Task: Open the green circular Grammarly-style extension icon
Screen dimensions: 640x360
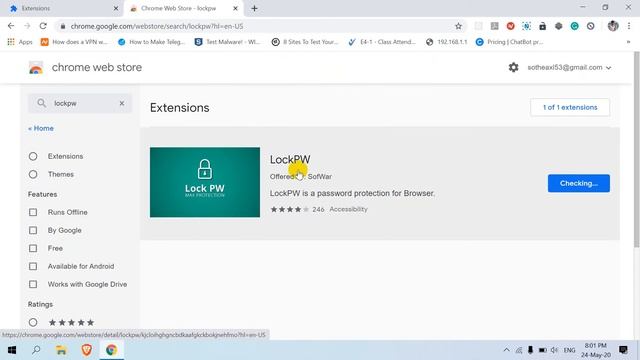Action: click(x=574, y=26)
